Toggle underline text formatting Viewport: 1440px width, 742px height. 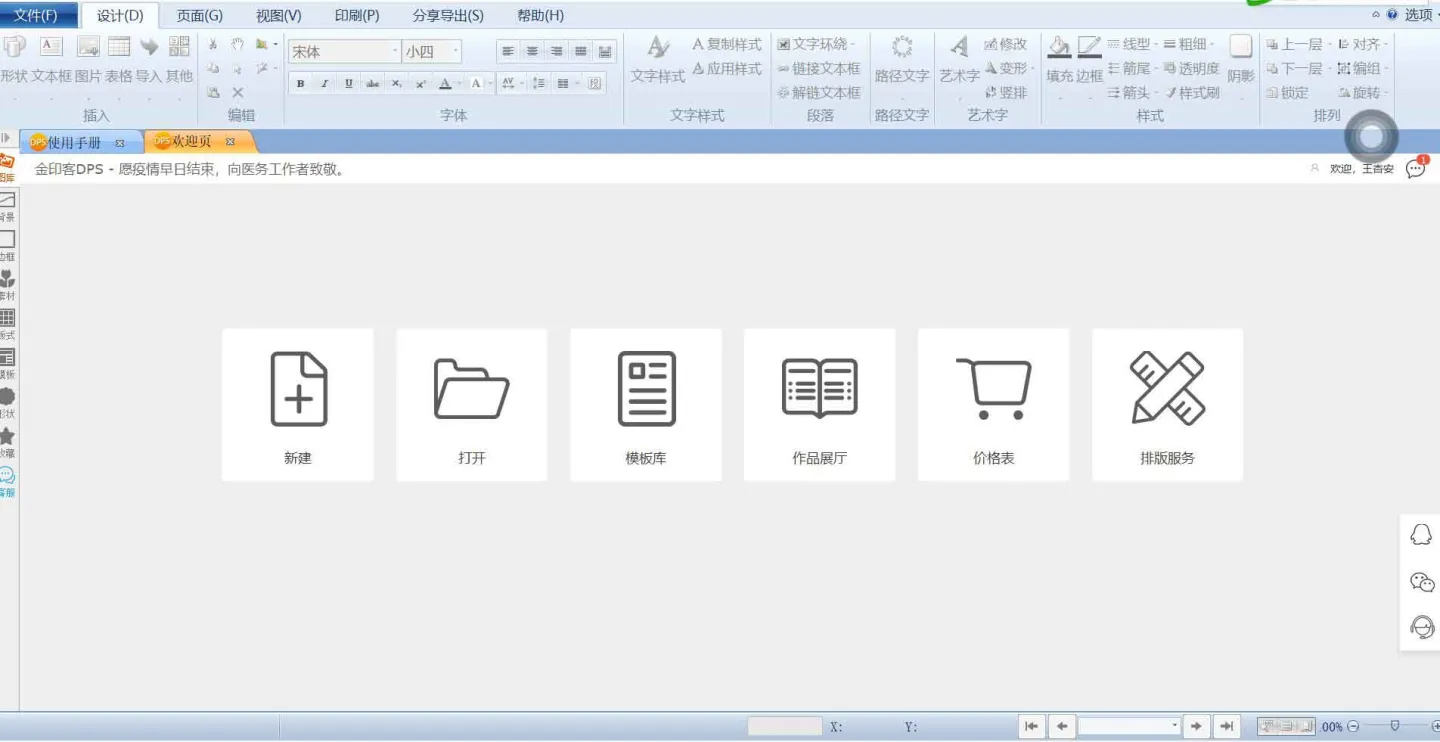coord(348,84)
